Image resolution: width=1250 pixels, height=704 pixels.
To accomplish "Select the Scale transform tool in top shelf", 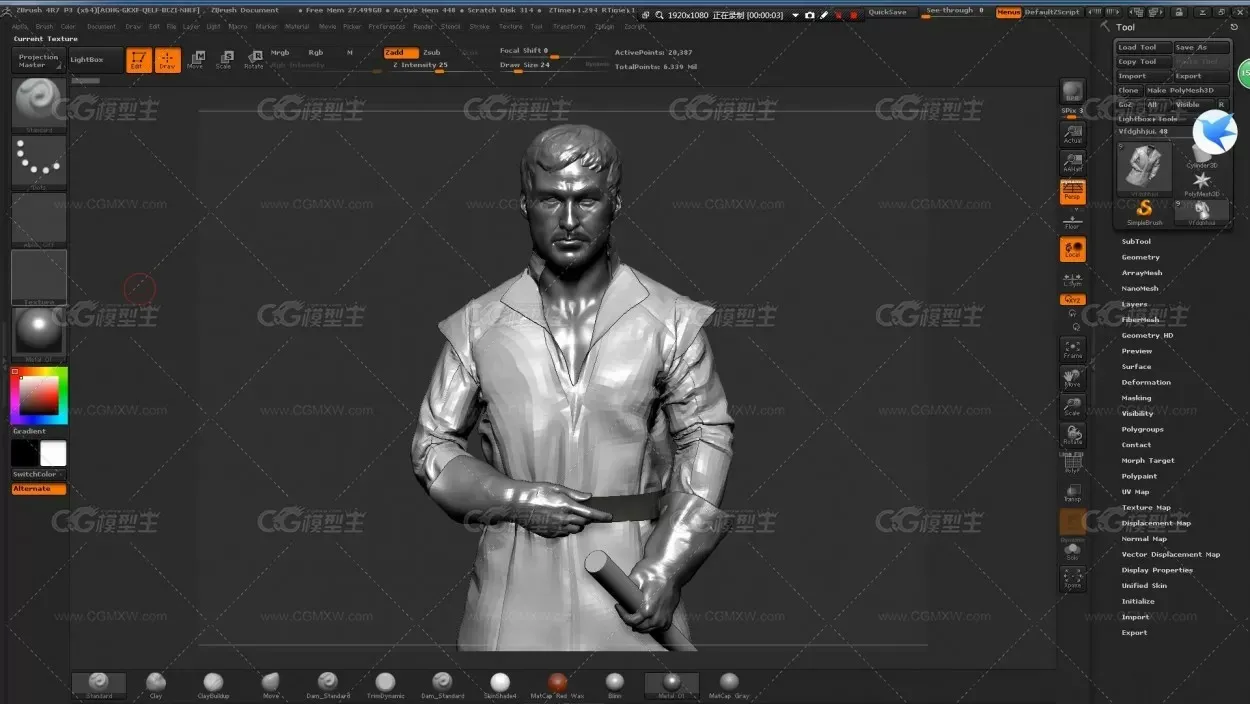I will (x=224, y=60).
